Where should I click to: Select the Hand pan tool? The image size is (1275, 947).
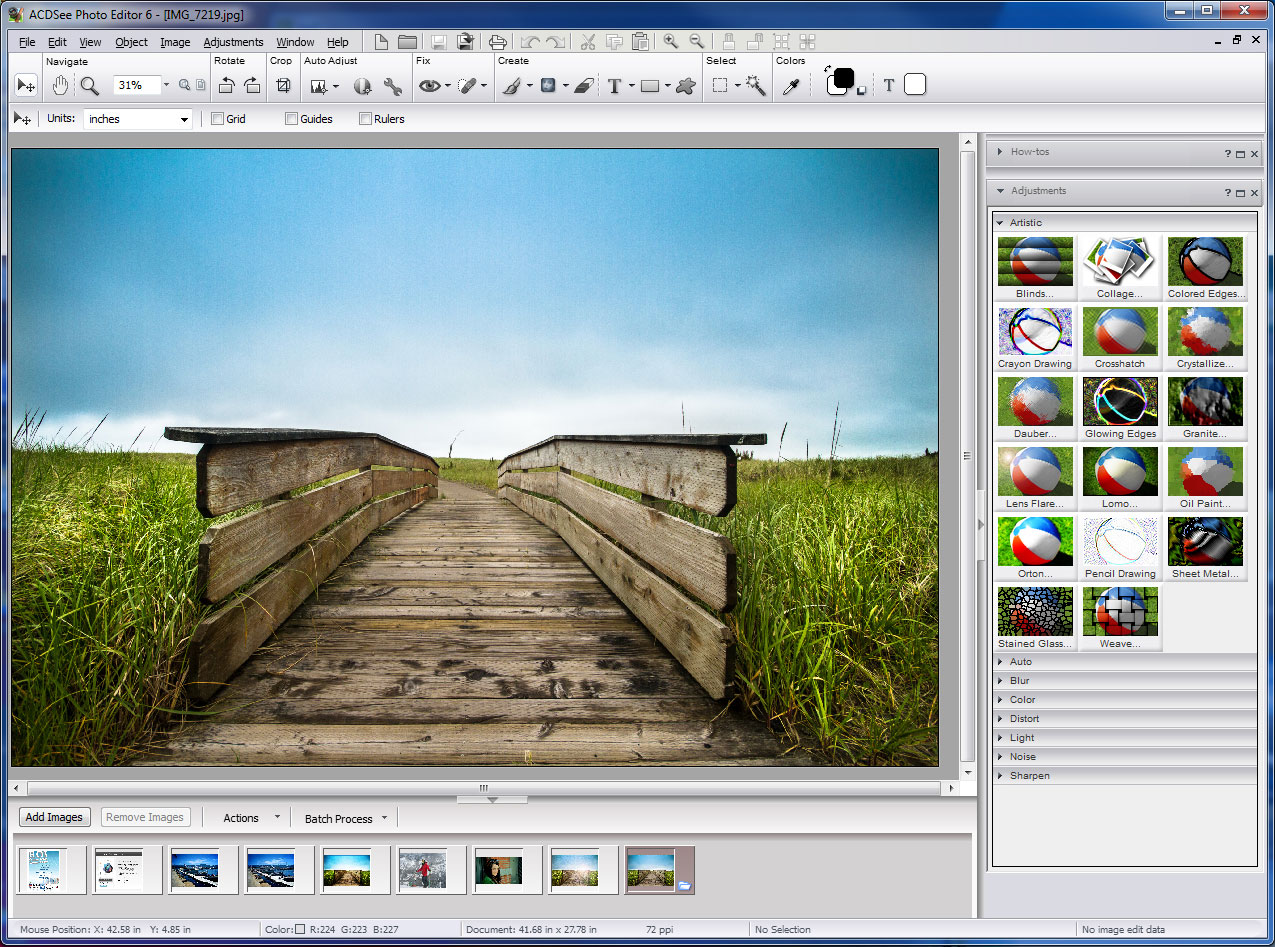click(x=60, y=86)
